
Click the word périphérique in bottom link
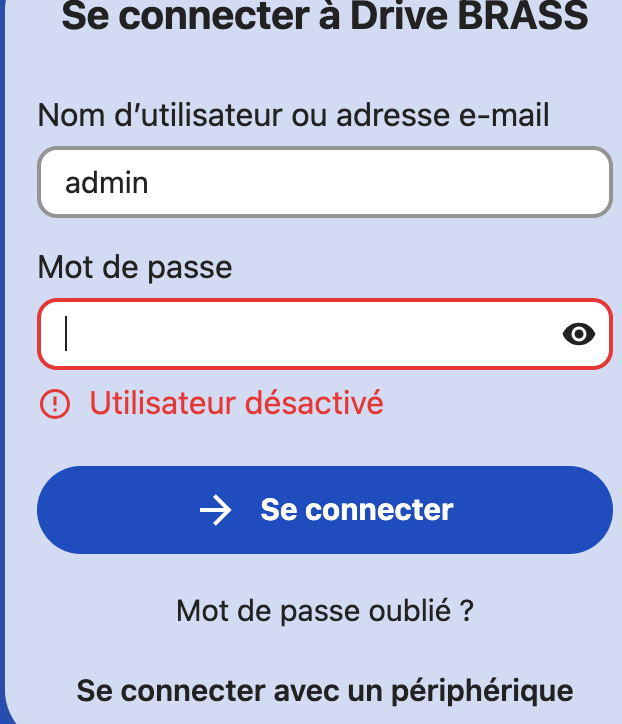(x=483, y=691)
